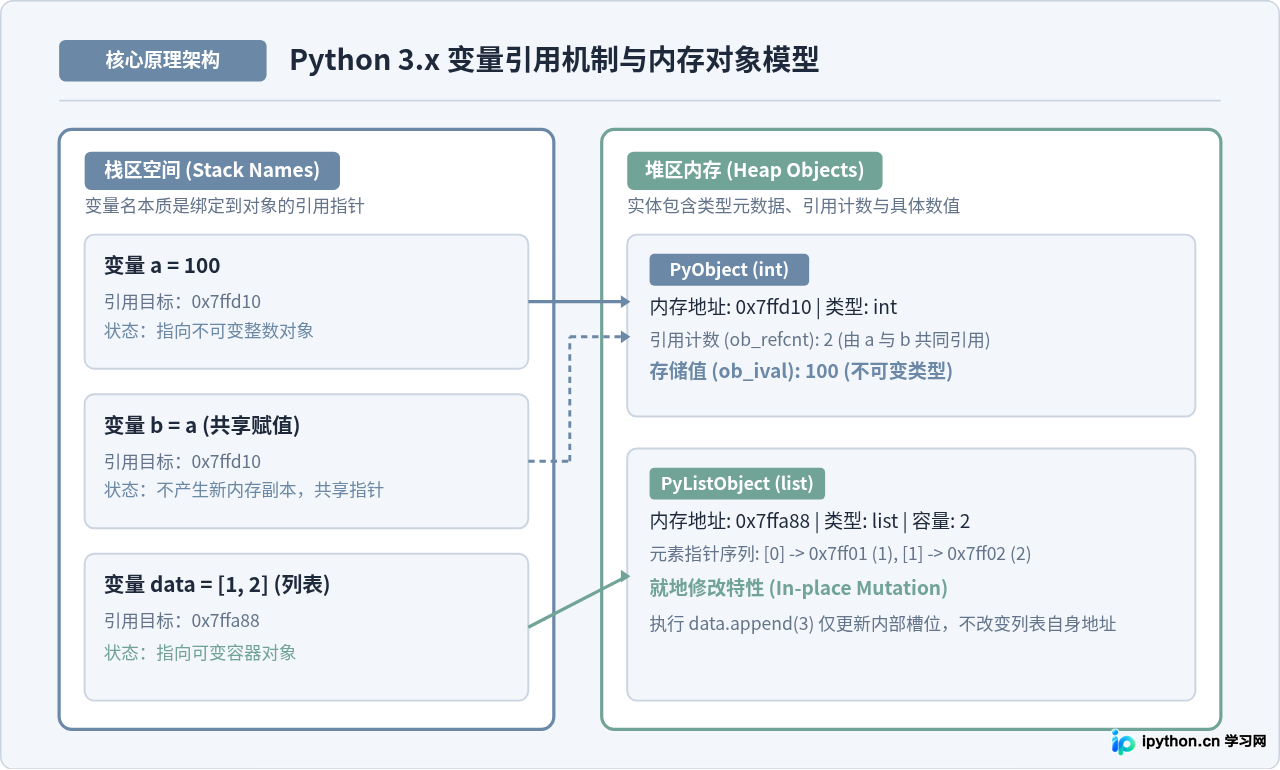This screenshot has width=1280, height=770.
Task: Click the text 状态：不产生新内存副本，共享指针
Action: tap(244, 490)
